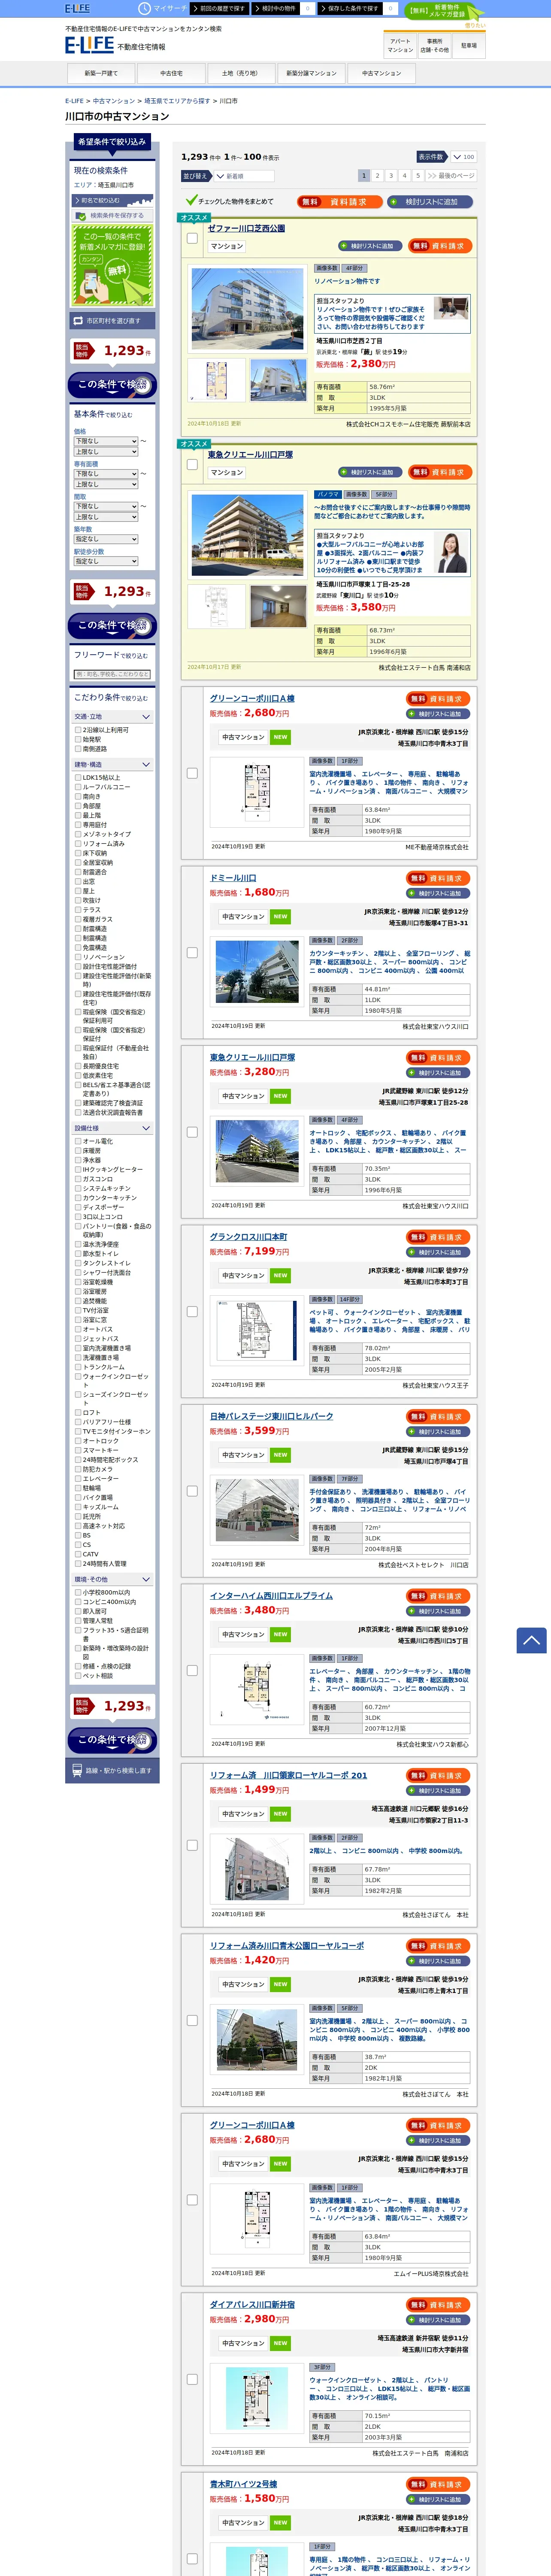Select checkbox for featured Tokyu Creer Kawaguchi Totsuka

(x=192, y=464)
